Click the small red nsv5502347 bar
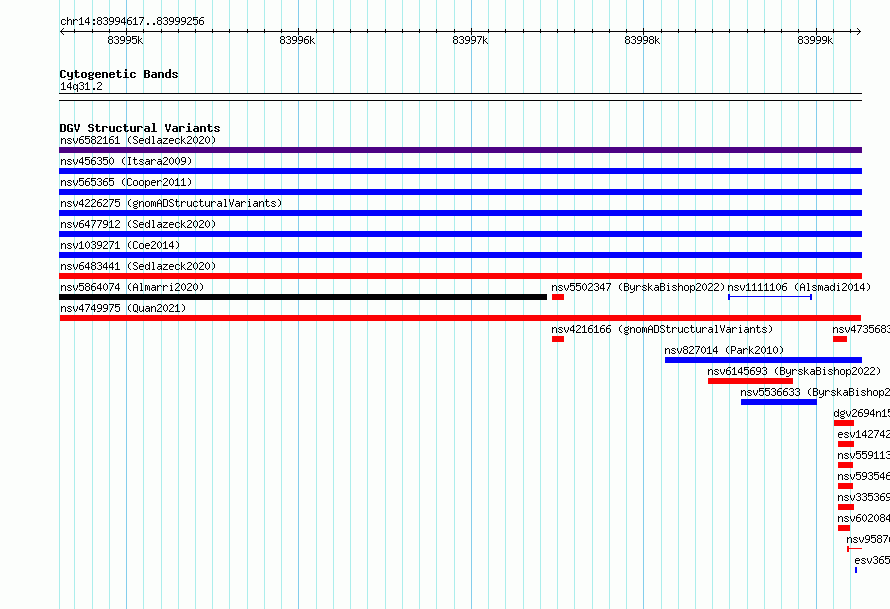The width and height of the screenshot is (890, 609). [x=558, y=297]
